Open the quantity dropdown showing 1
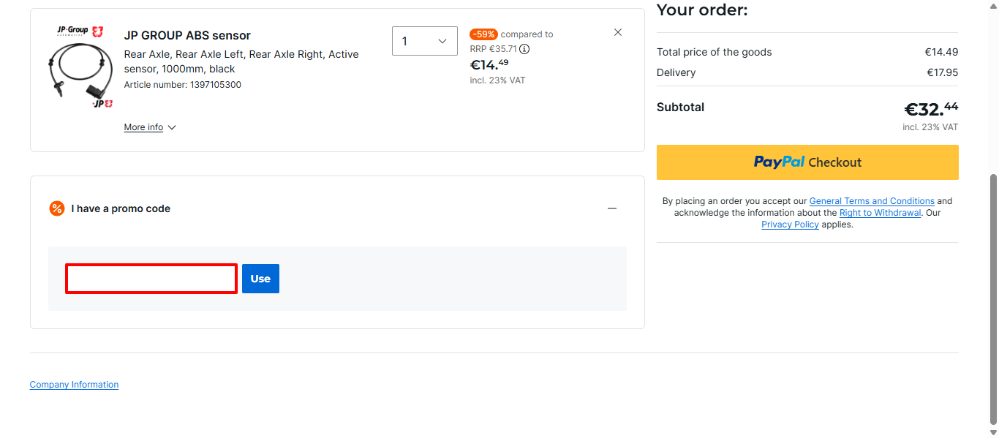 [x=425, y=41]
